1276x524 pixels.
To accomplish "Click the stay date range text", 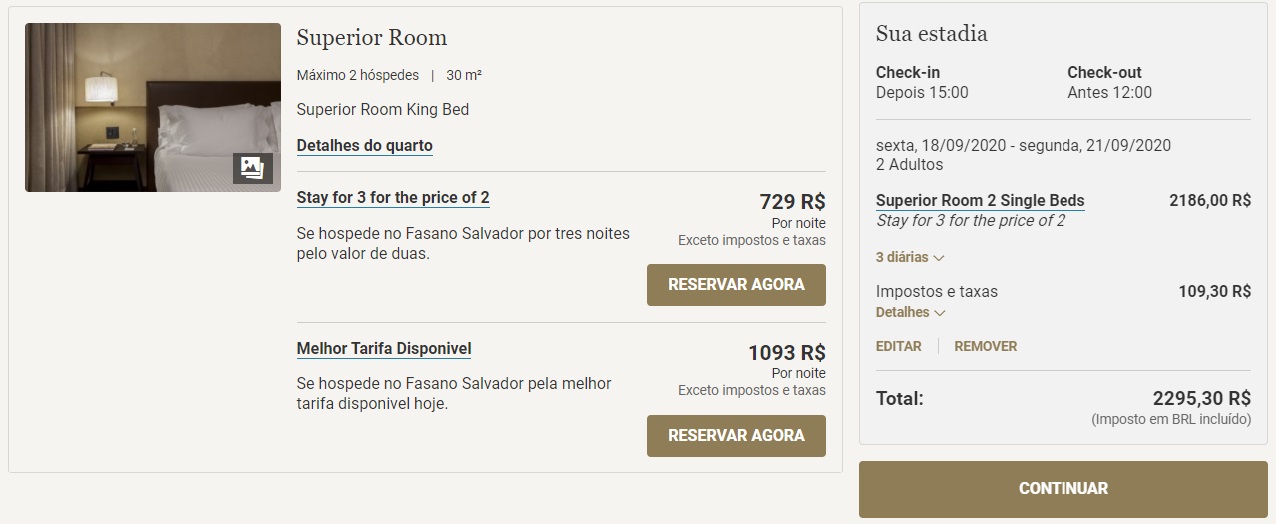I will pyautogui.click(x=1023, y=145).
